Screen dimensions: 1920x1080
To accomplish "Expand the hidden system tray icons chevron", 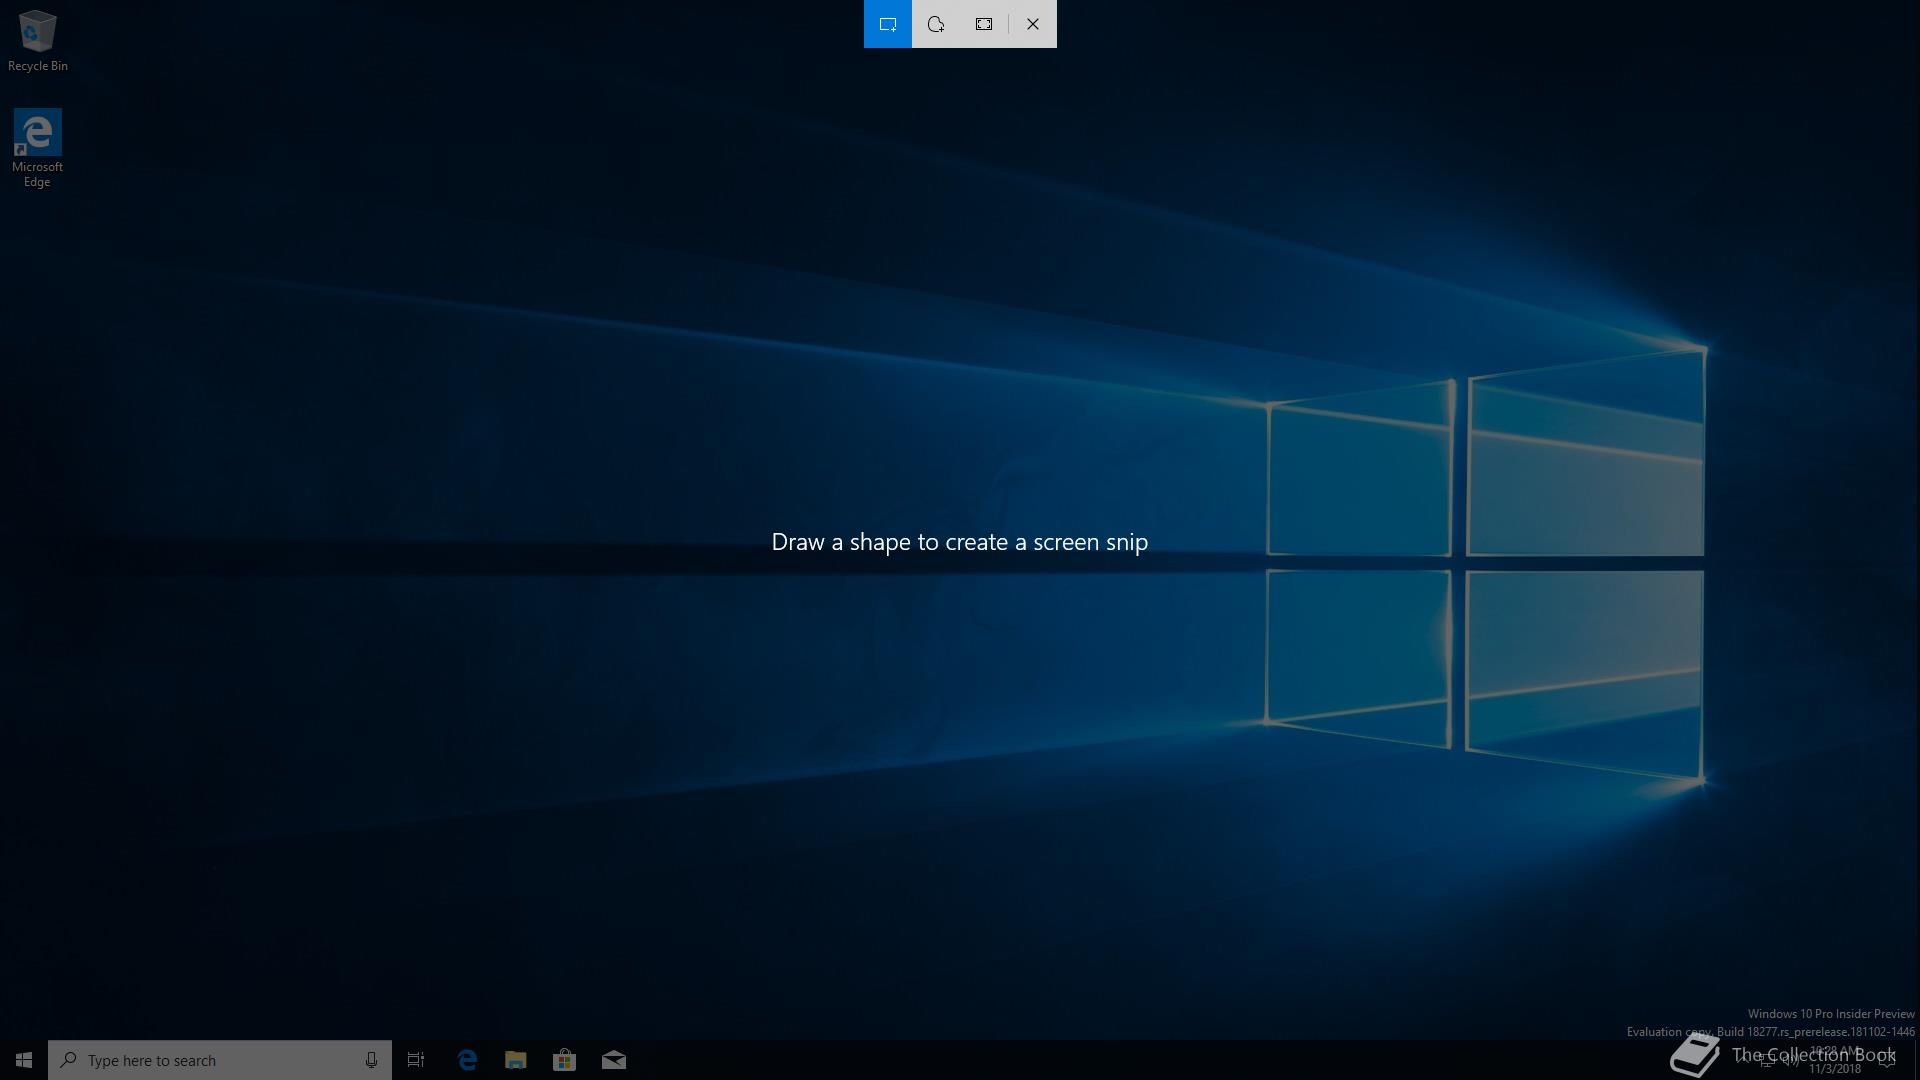I will [x=1742, y=1060].
